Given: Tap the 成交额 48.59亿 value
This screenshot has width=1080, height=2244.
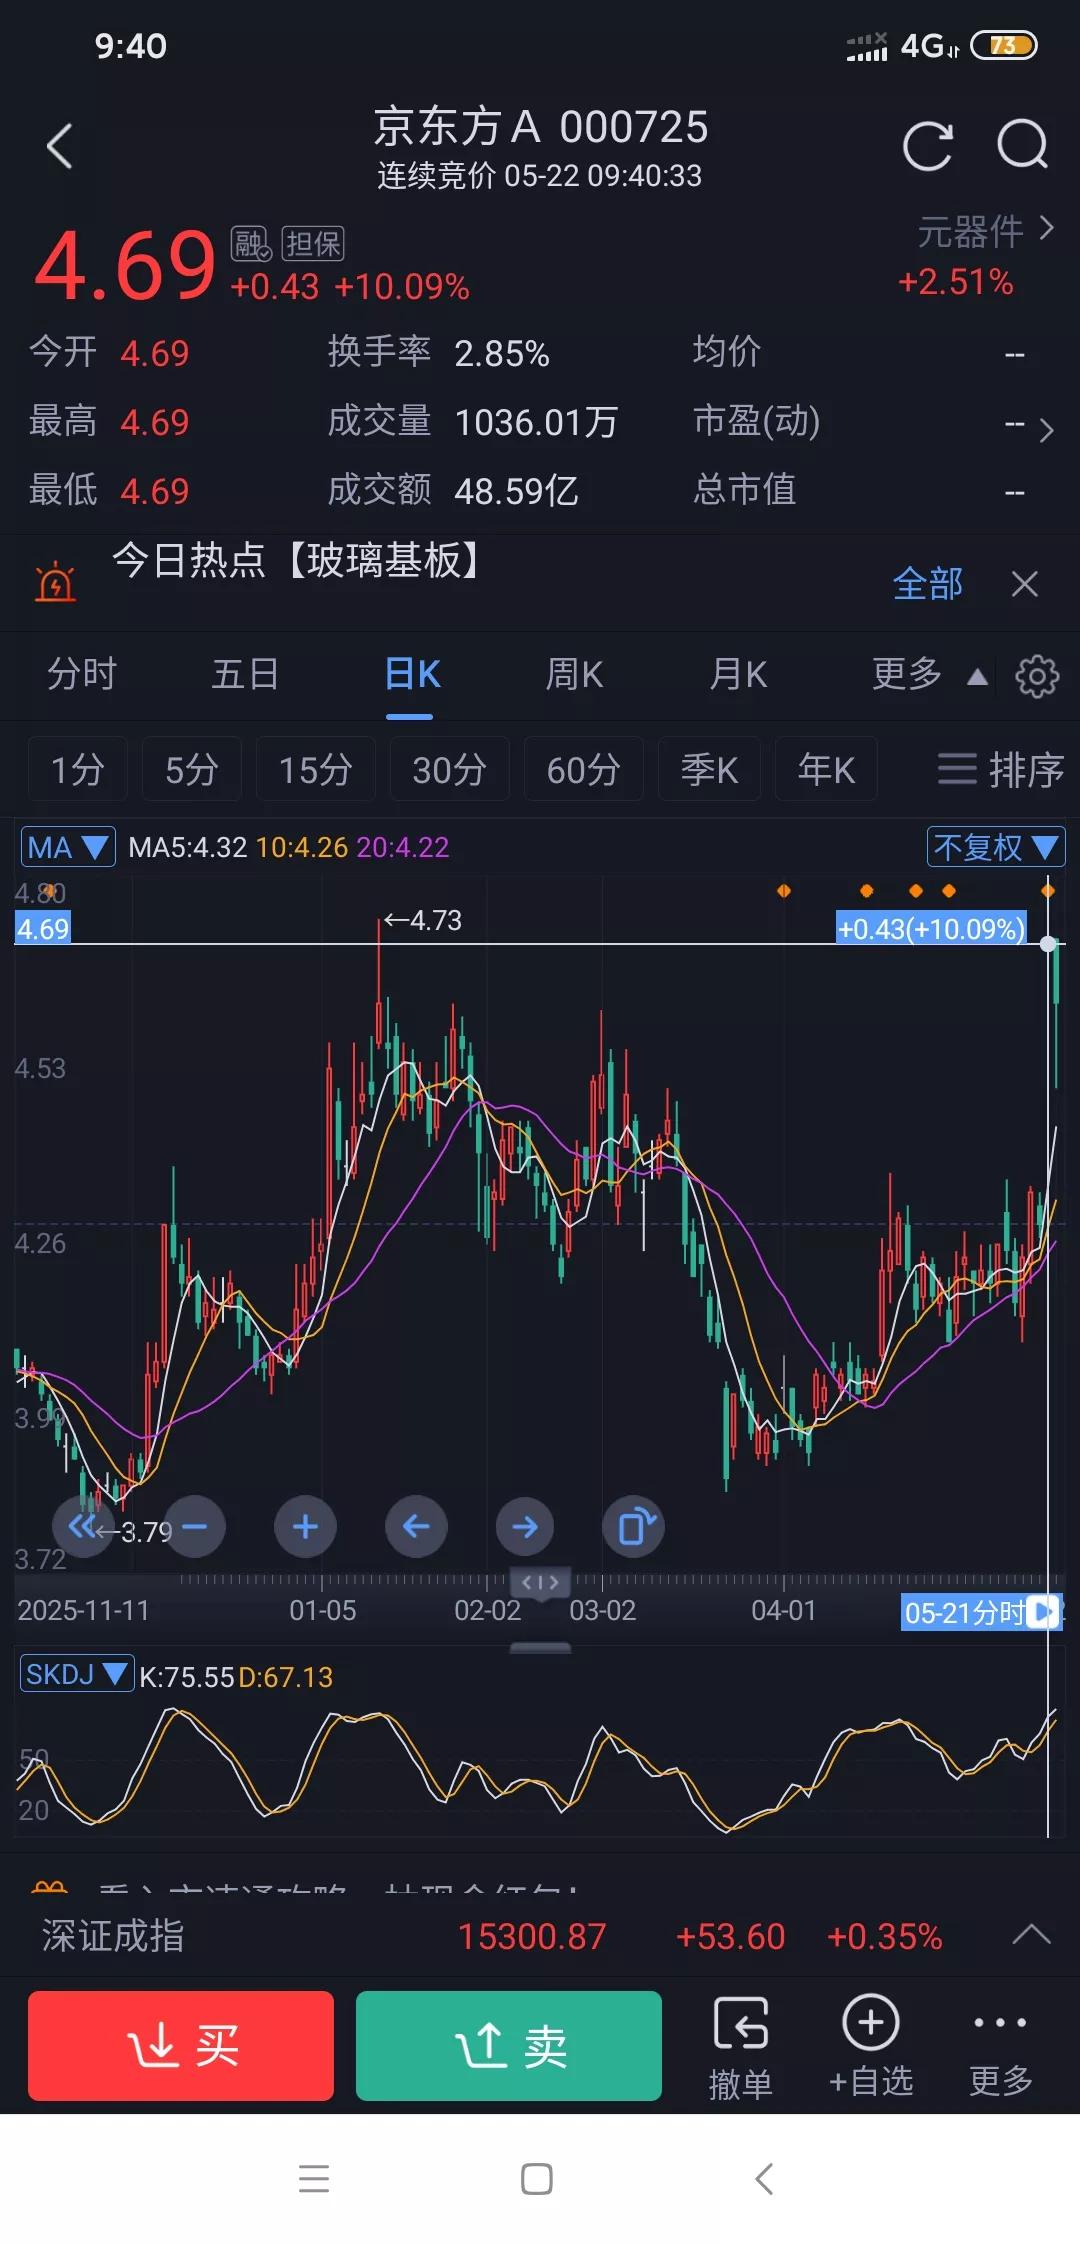Looking at the screenshot, I should point(516,491).
